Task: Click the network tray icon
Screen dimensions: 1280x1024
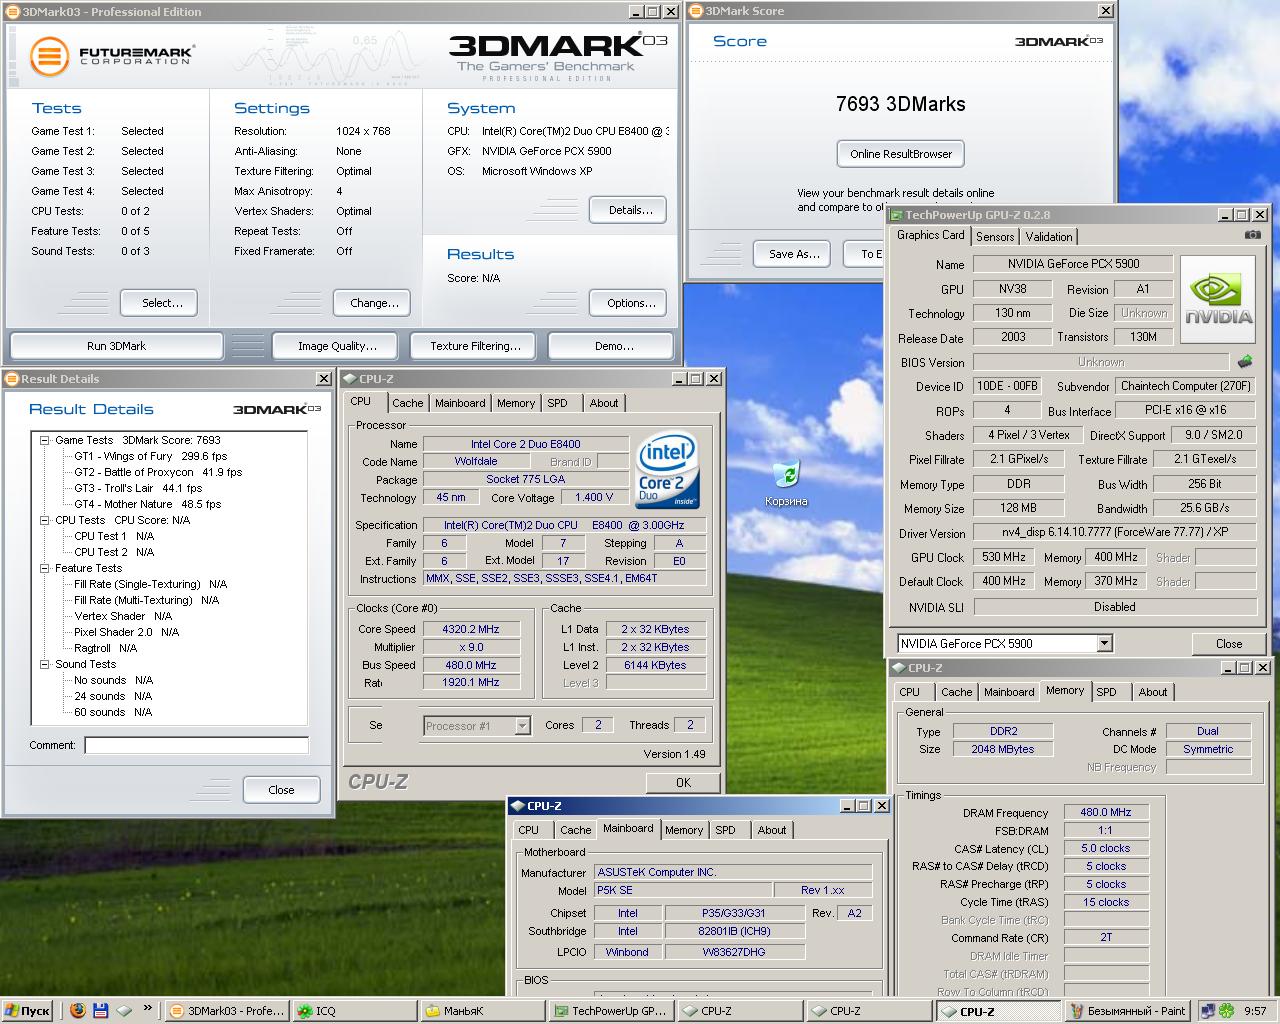Action: point(1207,1011)
